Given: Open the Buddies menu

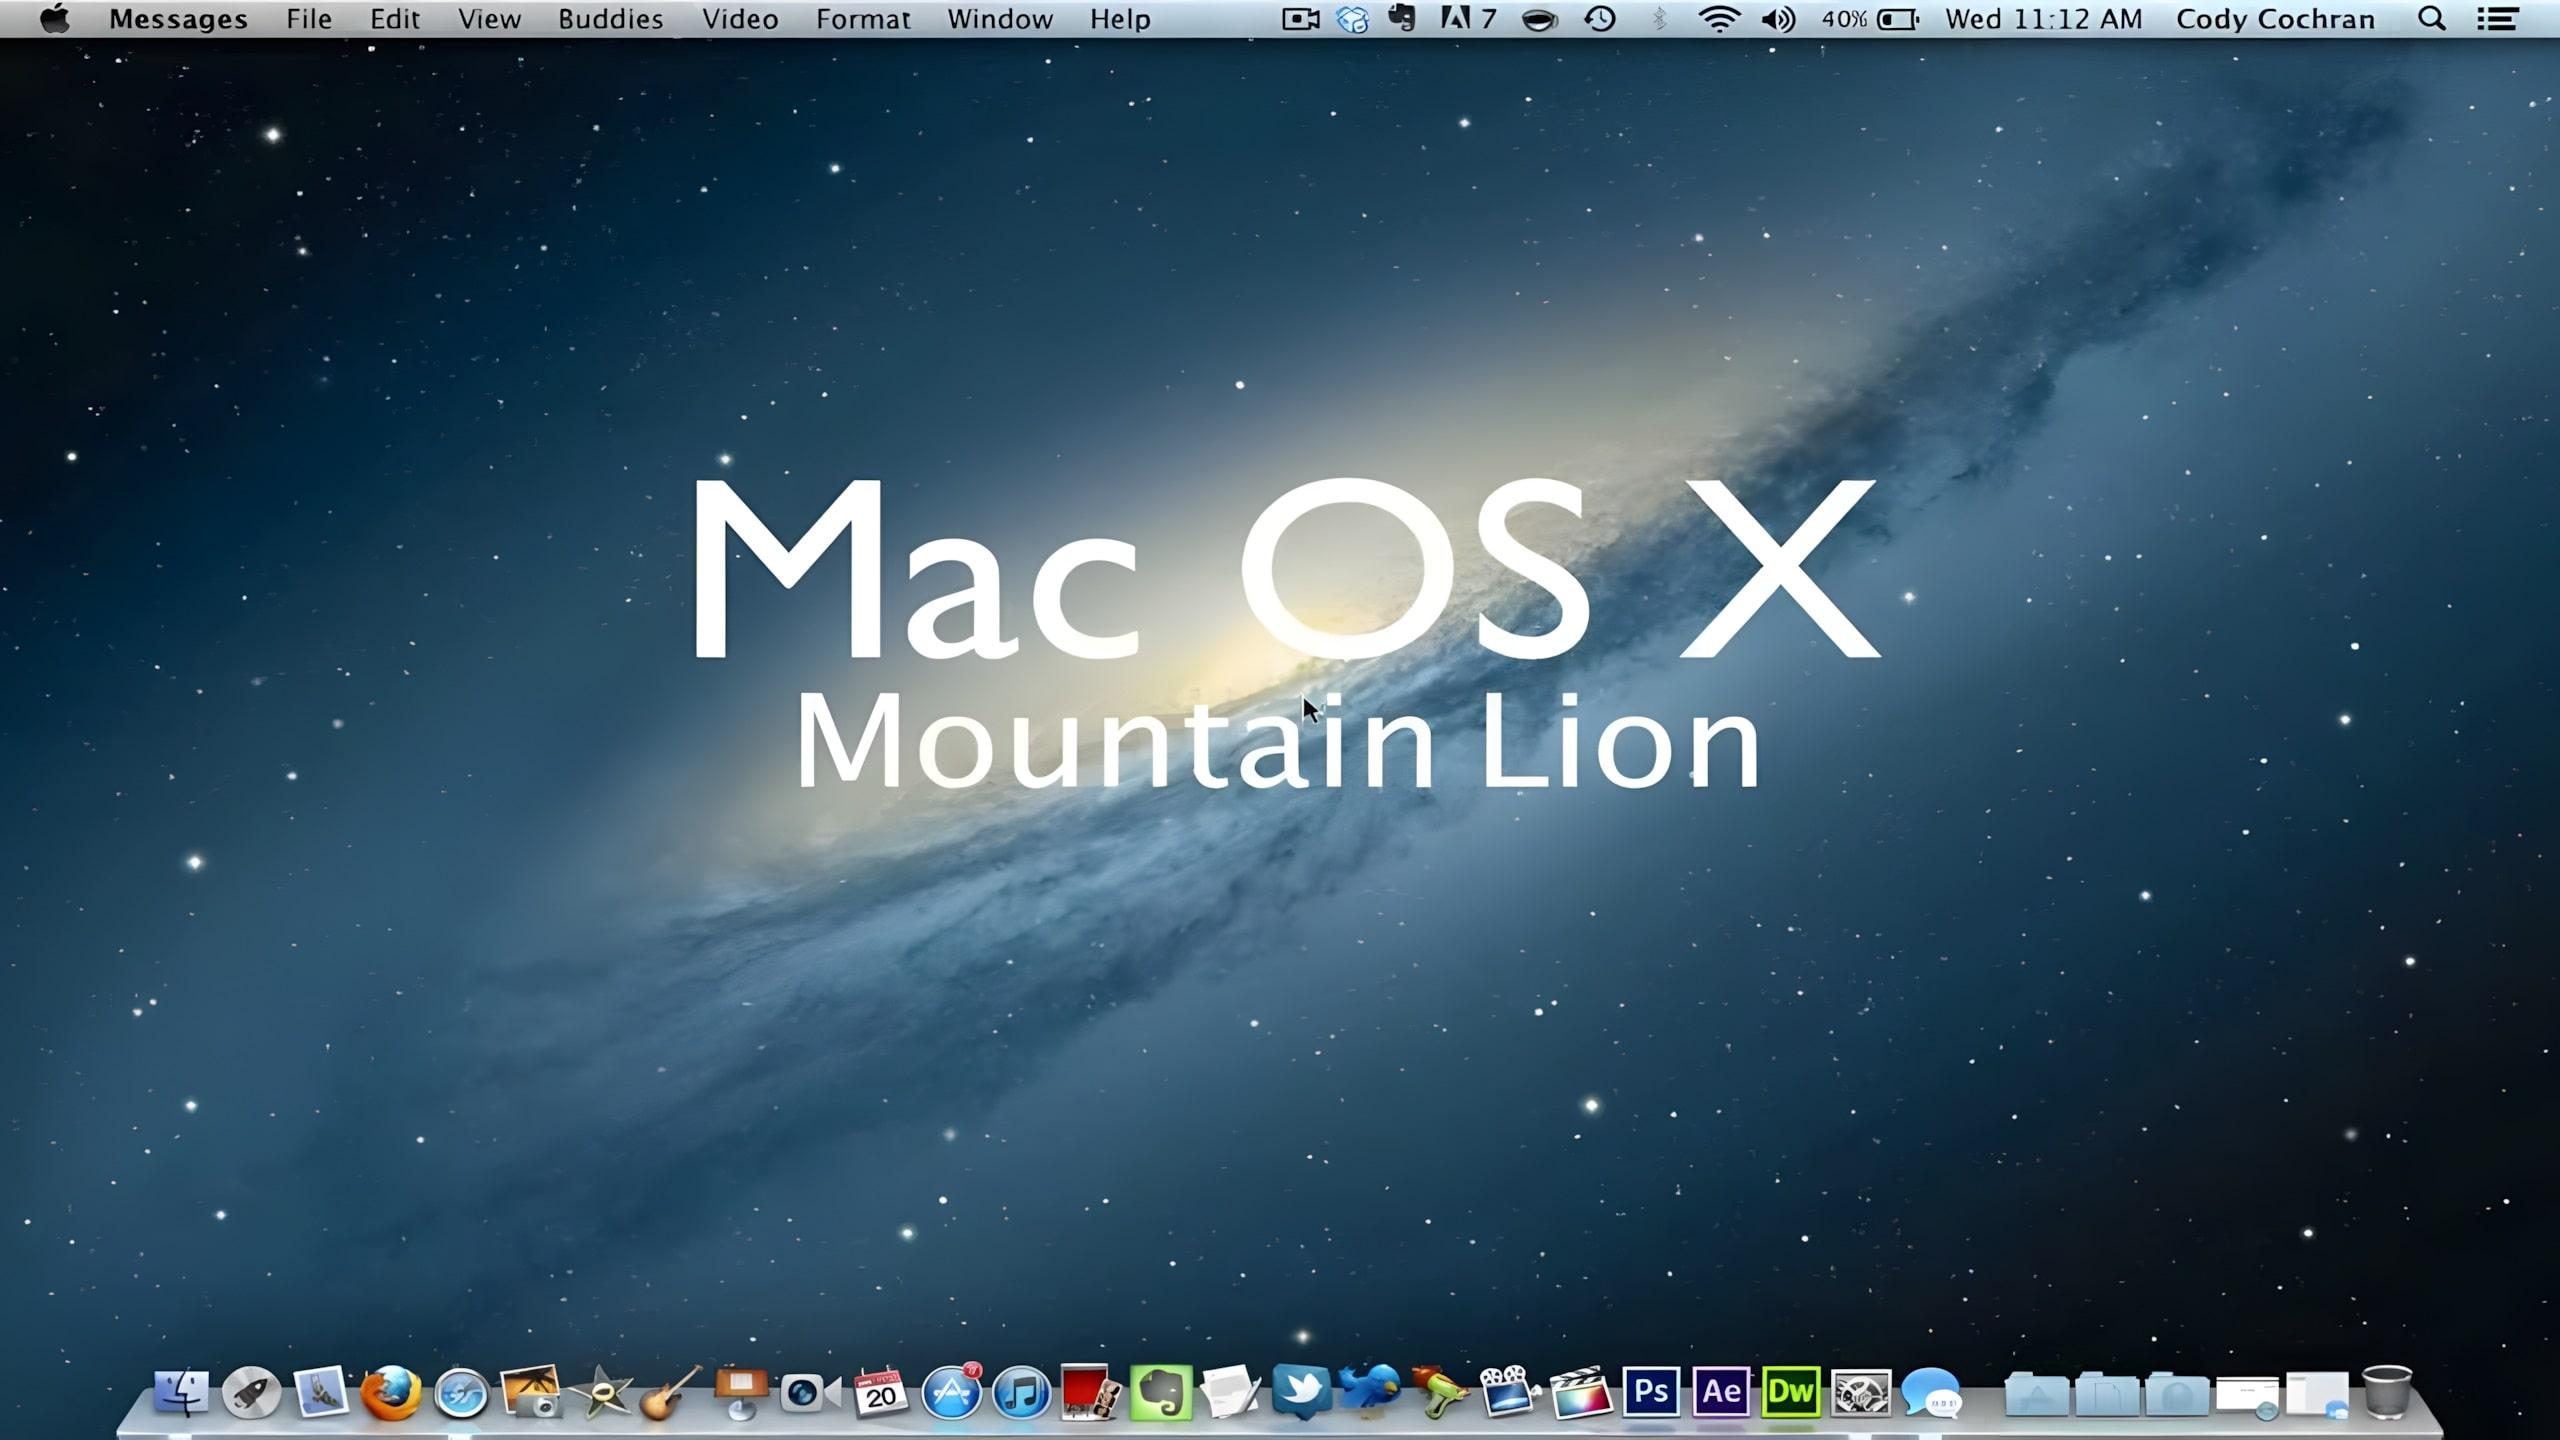Looking at the screenshot, I should pos(611,19).
